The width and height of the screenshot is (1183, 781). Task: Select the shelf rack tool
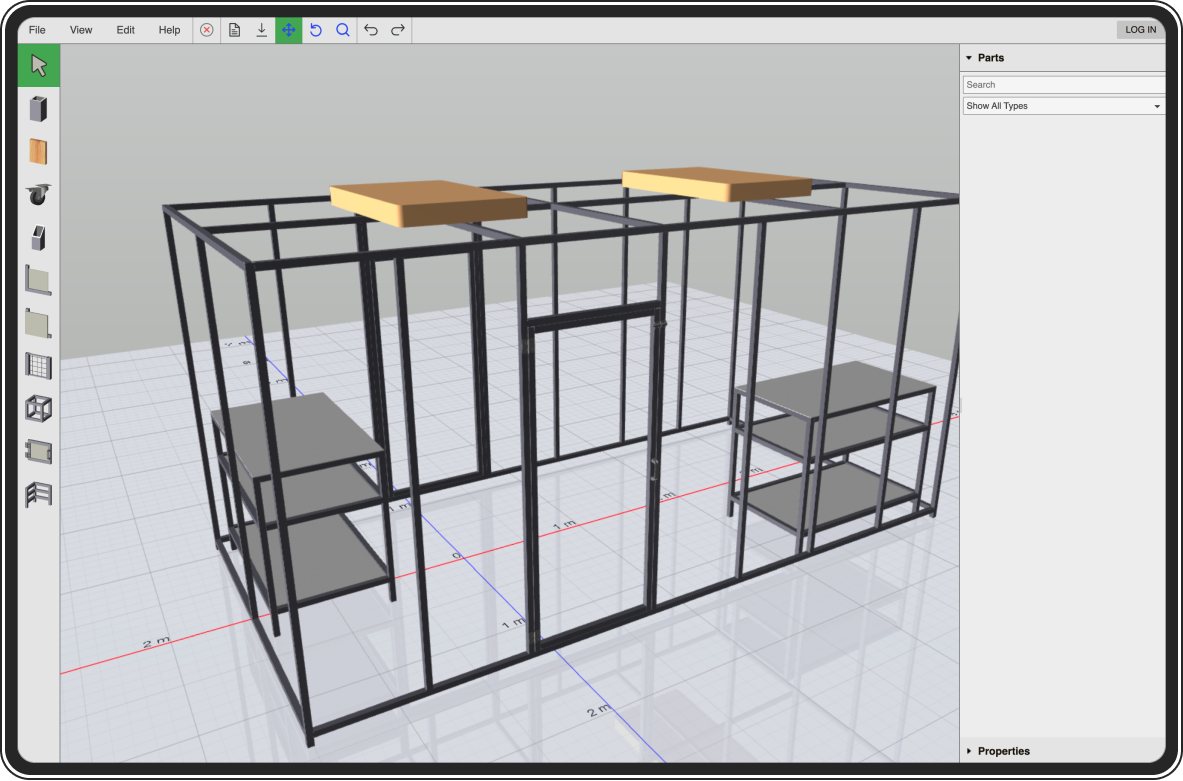coord(38,496)
